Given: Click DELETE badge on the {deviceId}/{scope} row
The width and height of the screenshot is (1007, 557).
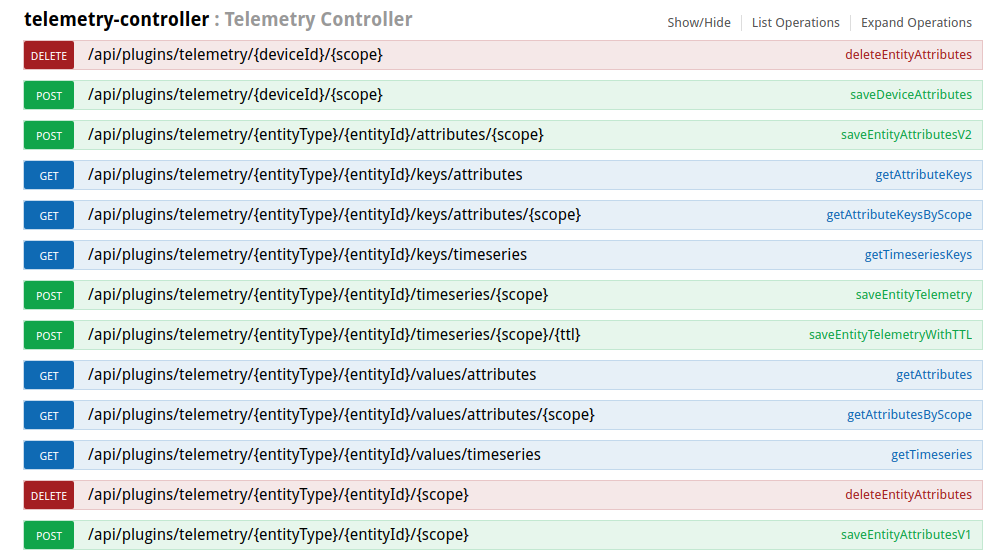Looking at the screenshot, I should point(49,56).
